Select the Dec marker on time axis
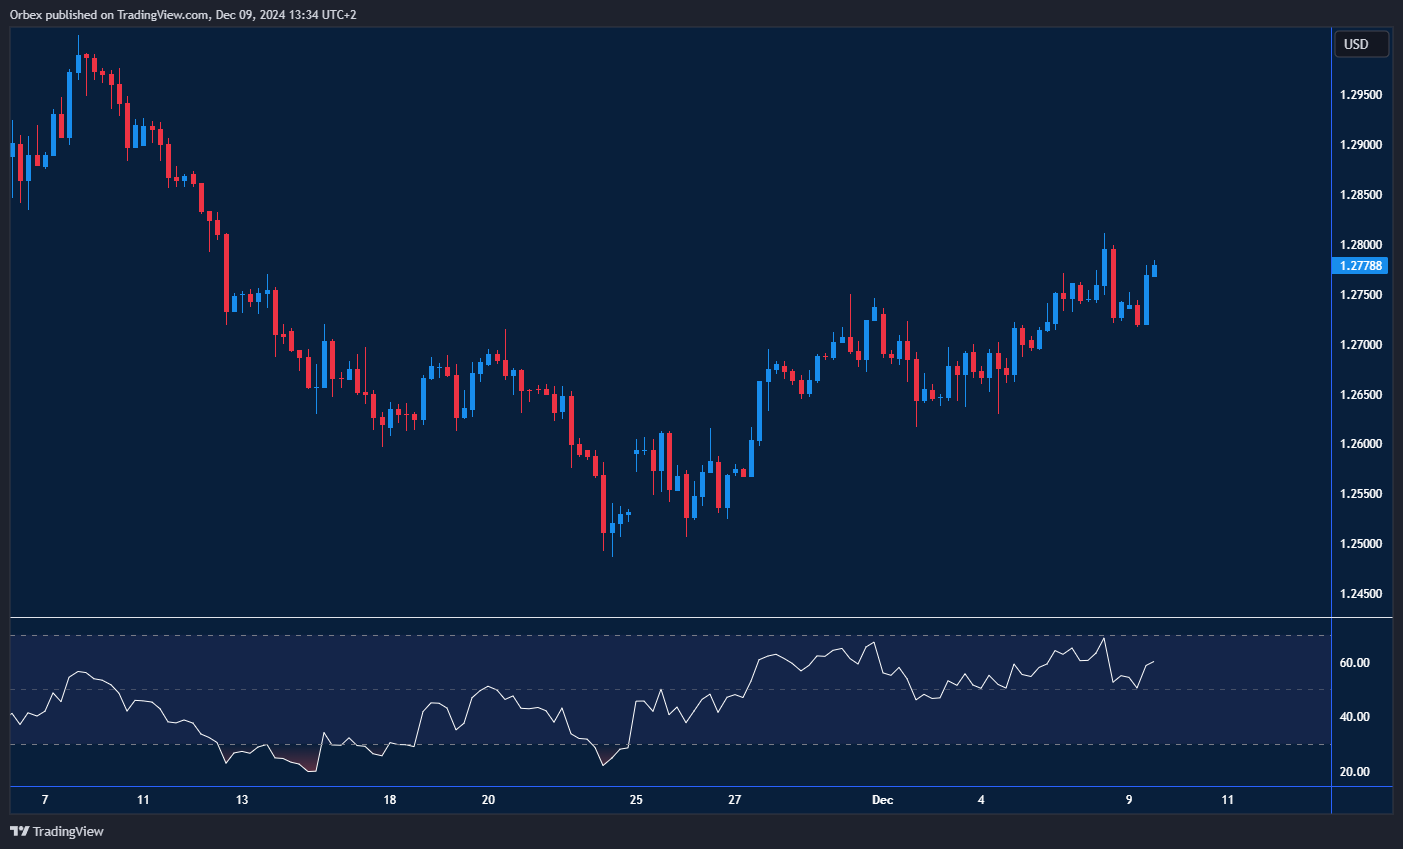The image size is (1403, 849). 882,800
